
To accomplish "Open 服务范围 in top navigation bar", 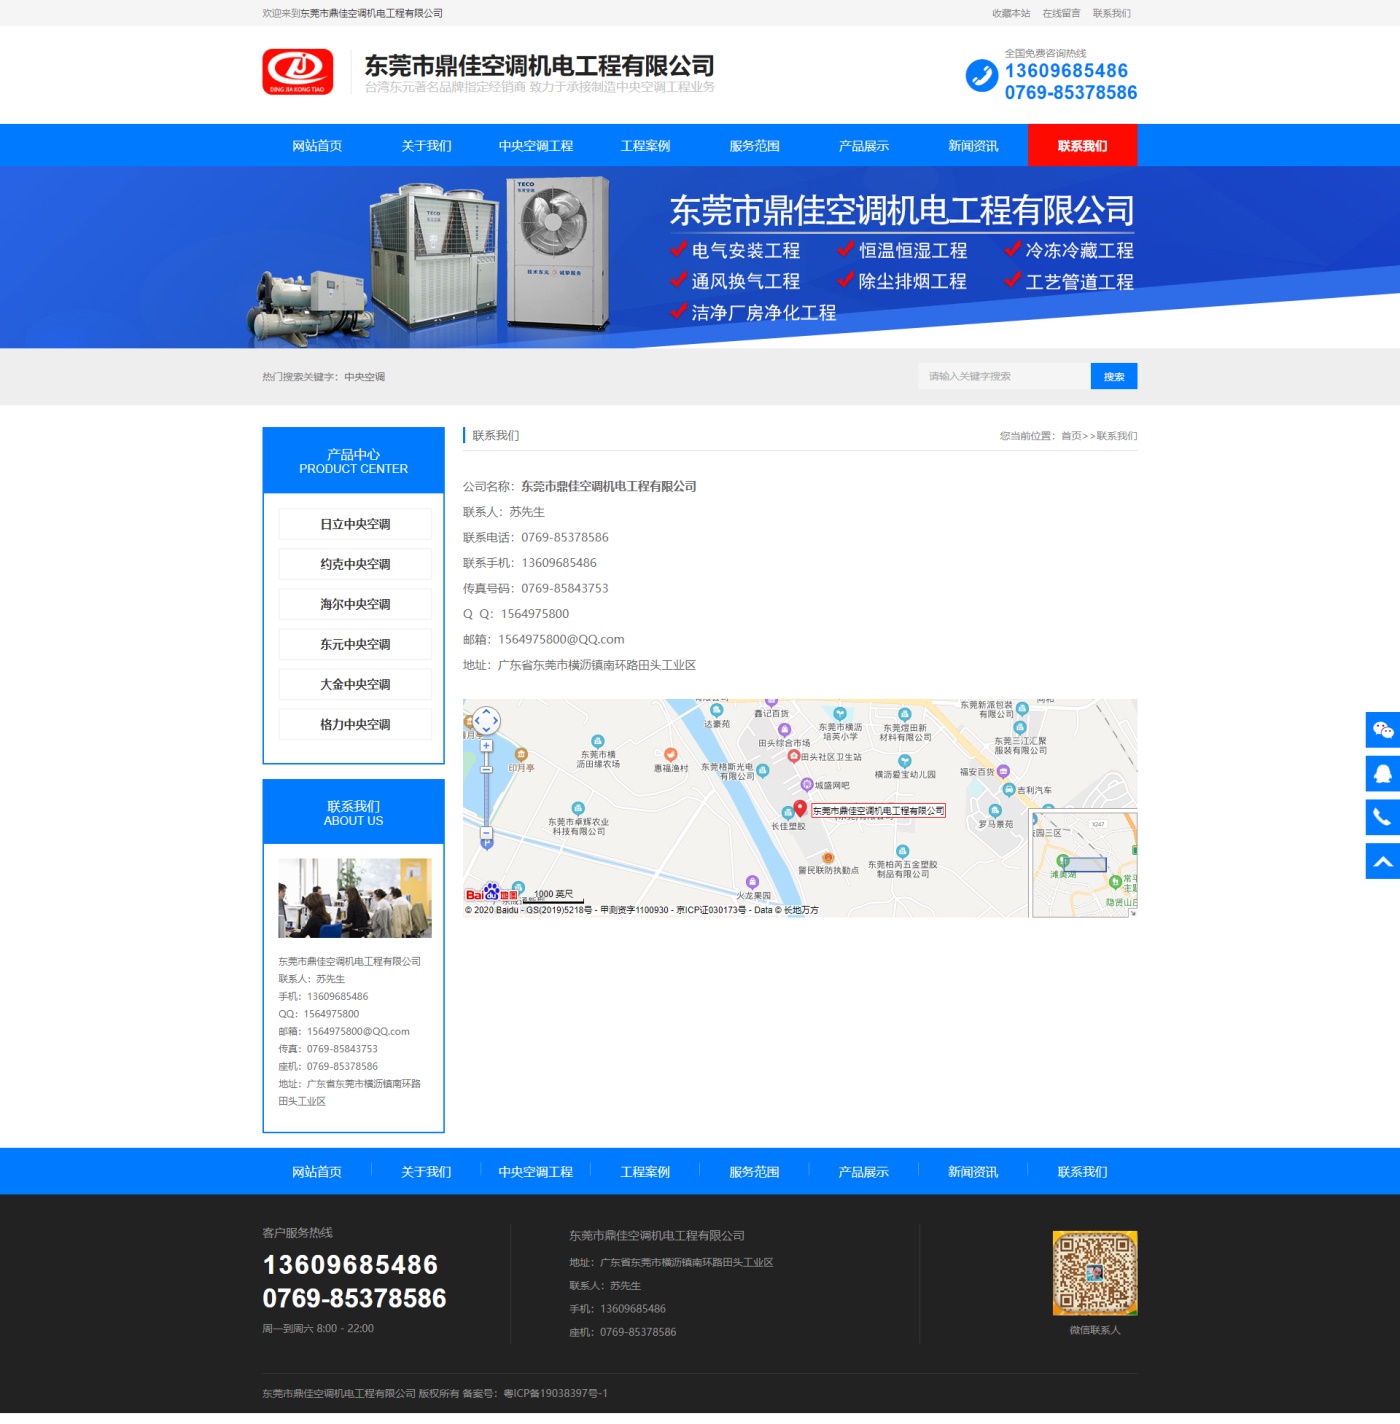I will click(754, 146).
